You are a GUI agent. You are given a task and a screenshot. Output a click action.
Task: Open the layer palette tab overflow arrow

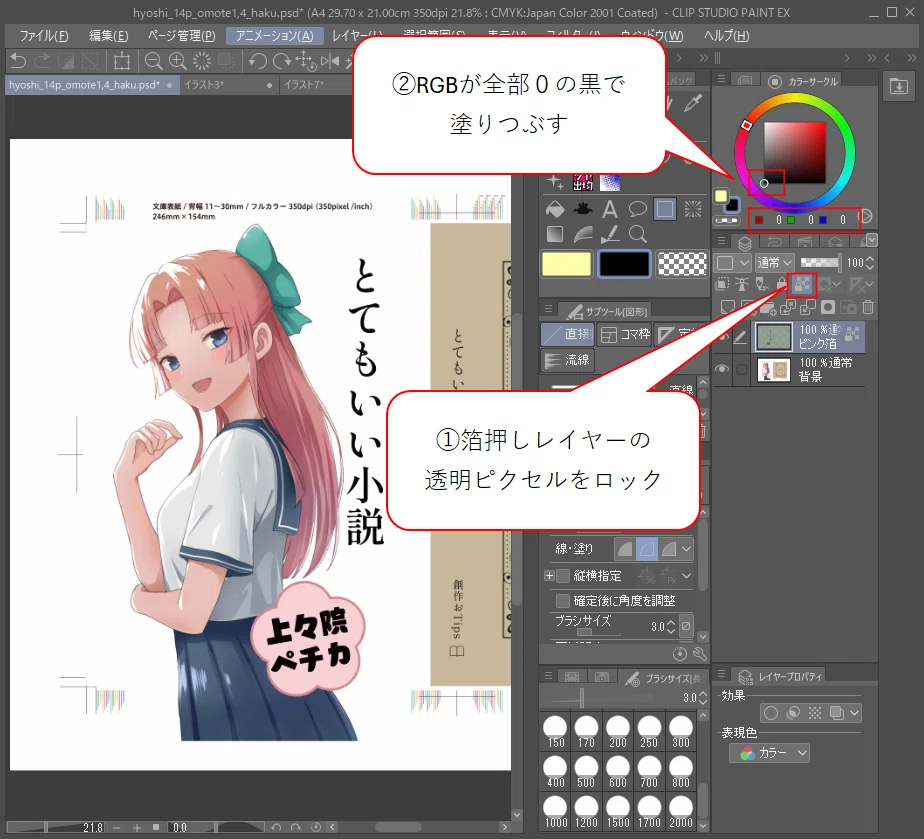coord(872,240)
